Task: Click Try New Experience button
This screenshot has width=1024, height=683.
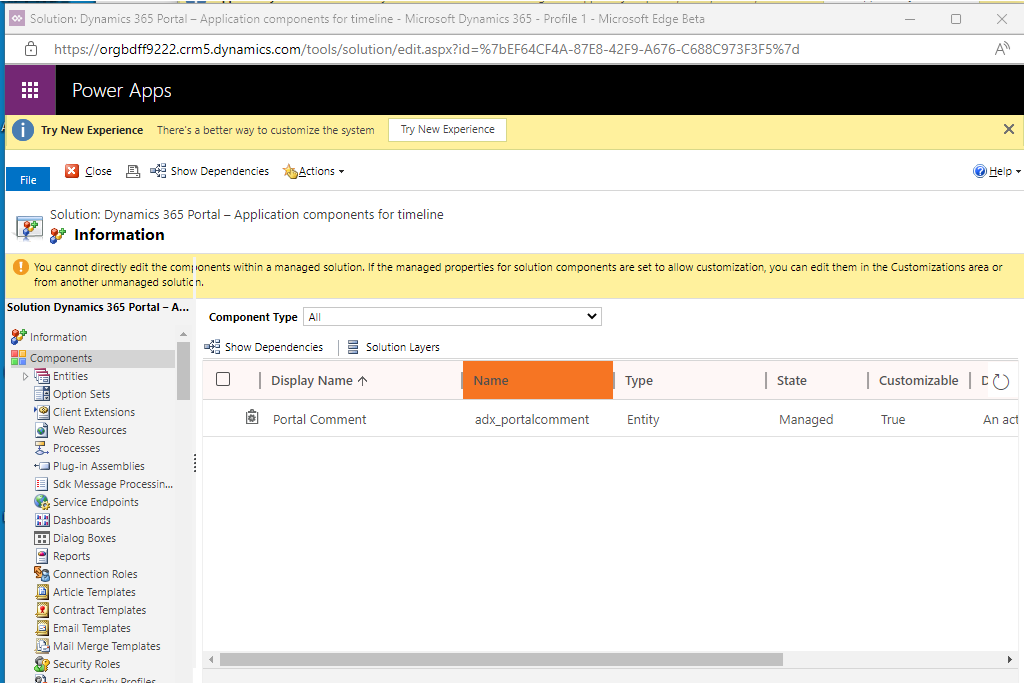Action: tap(447, 129)
